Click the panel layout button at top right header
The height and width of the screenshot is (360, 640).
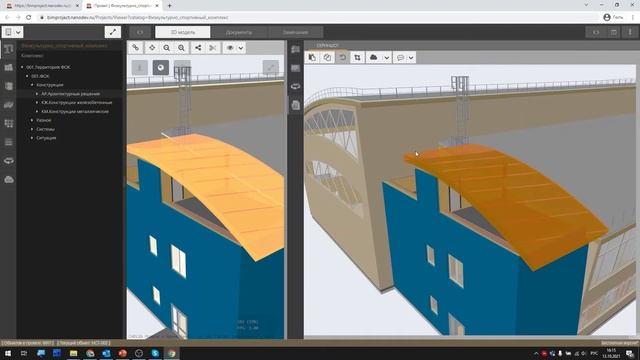coord(614,32)
